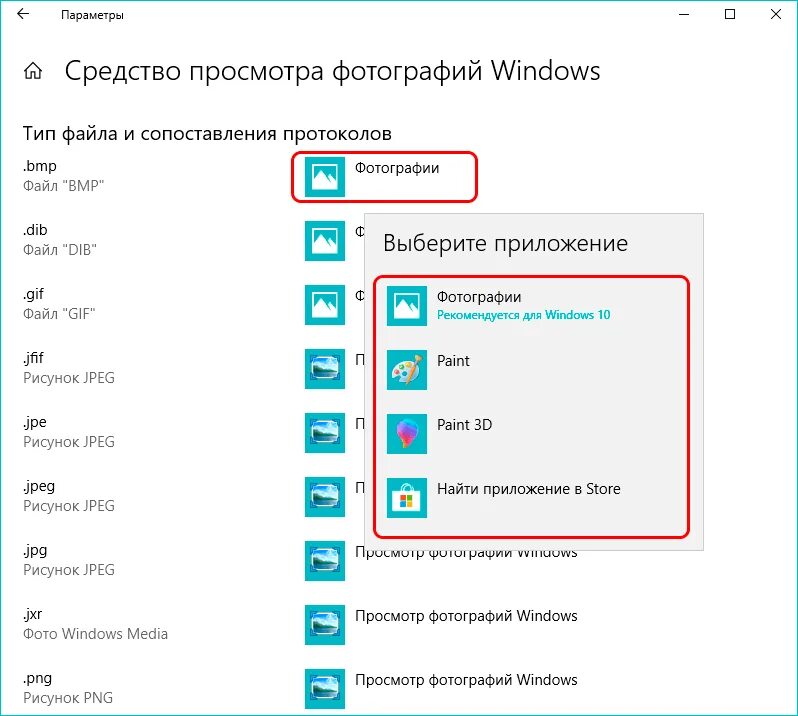The width and height of the screenshot is (798, 716).
Task: Click the viewer icon for .jfif
Action: 325,369
